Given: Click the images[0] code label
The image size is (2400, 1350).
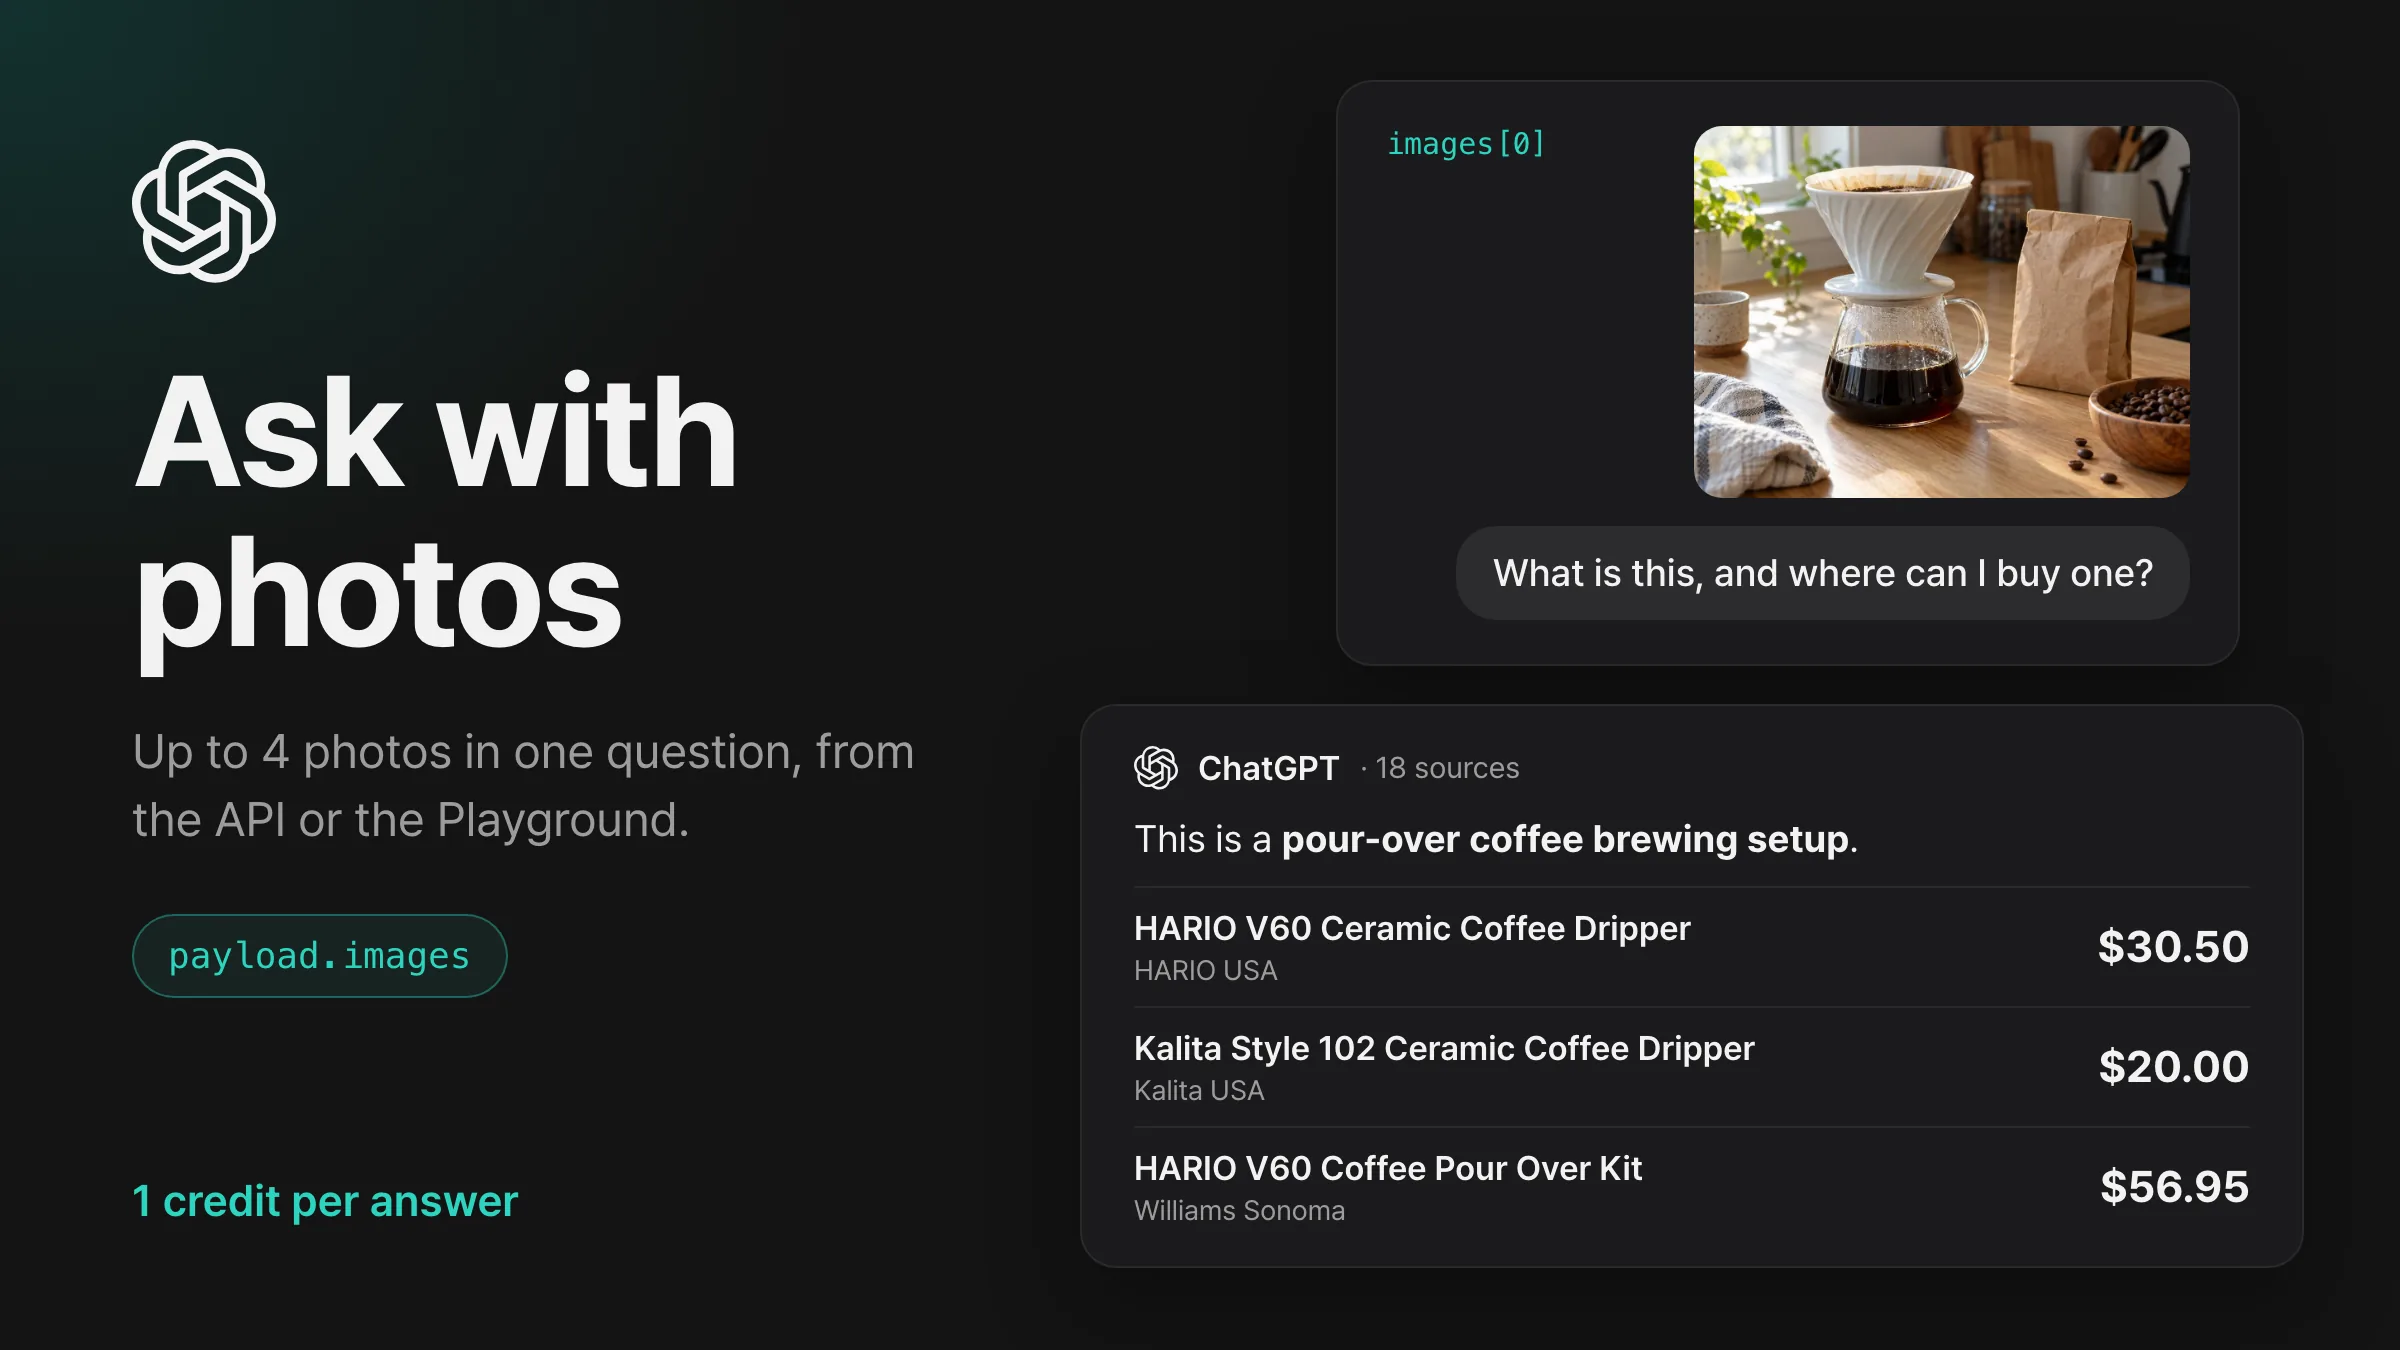Looking at the screenshot, I should coord(1466,144).
